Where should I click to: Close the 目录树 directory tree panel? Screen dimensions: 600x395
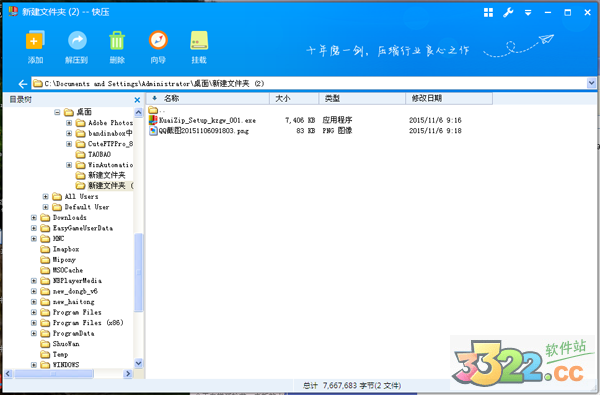point(137,100)
